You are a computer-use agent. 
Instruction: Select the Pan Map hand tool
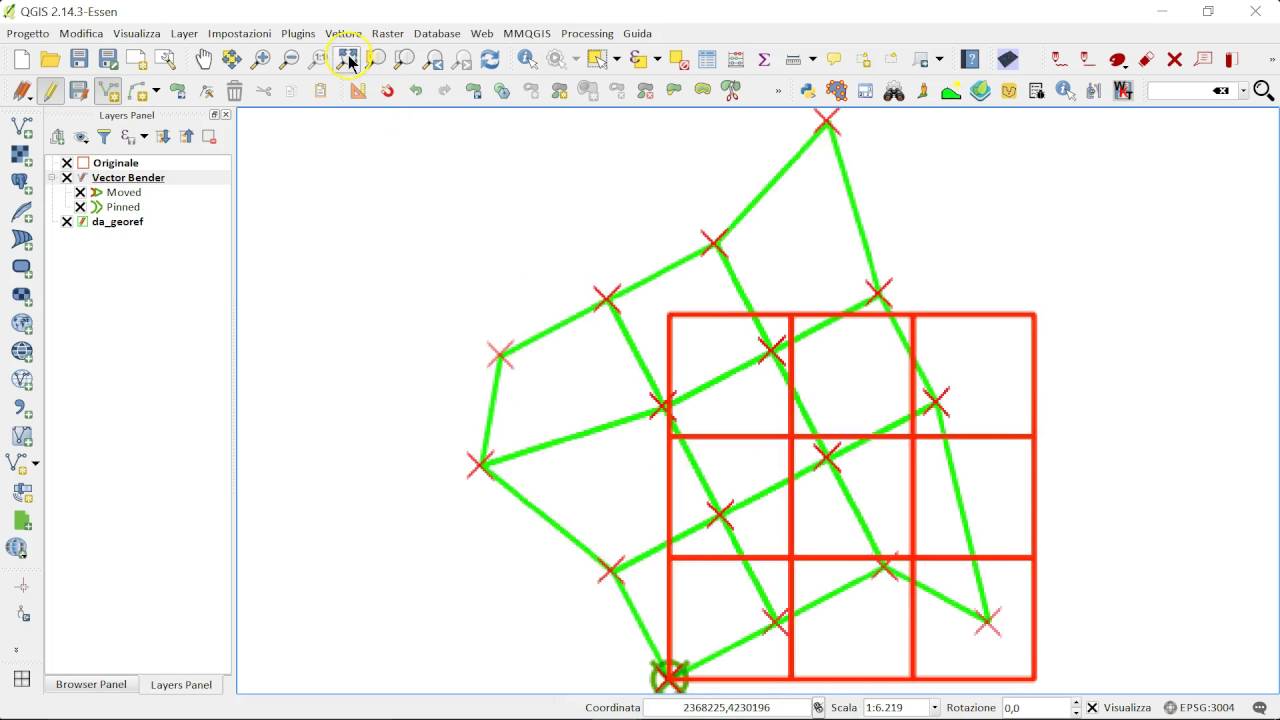203,60
